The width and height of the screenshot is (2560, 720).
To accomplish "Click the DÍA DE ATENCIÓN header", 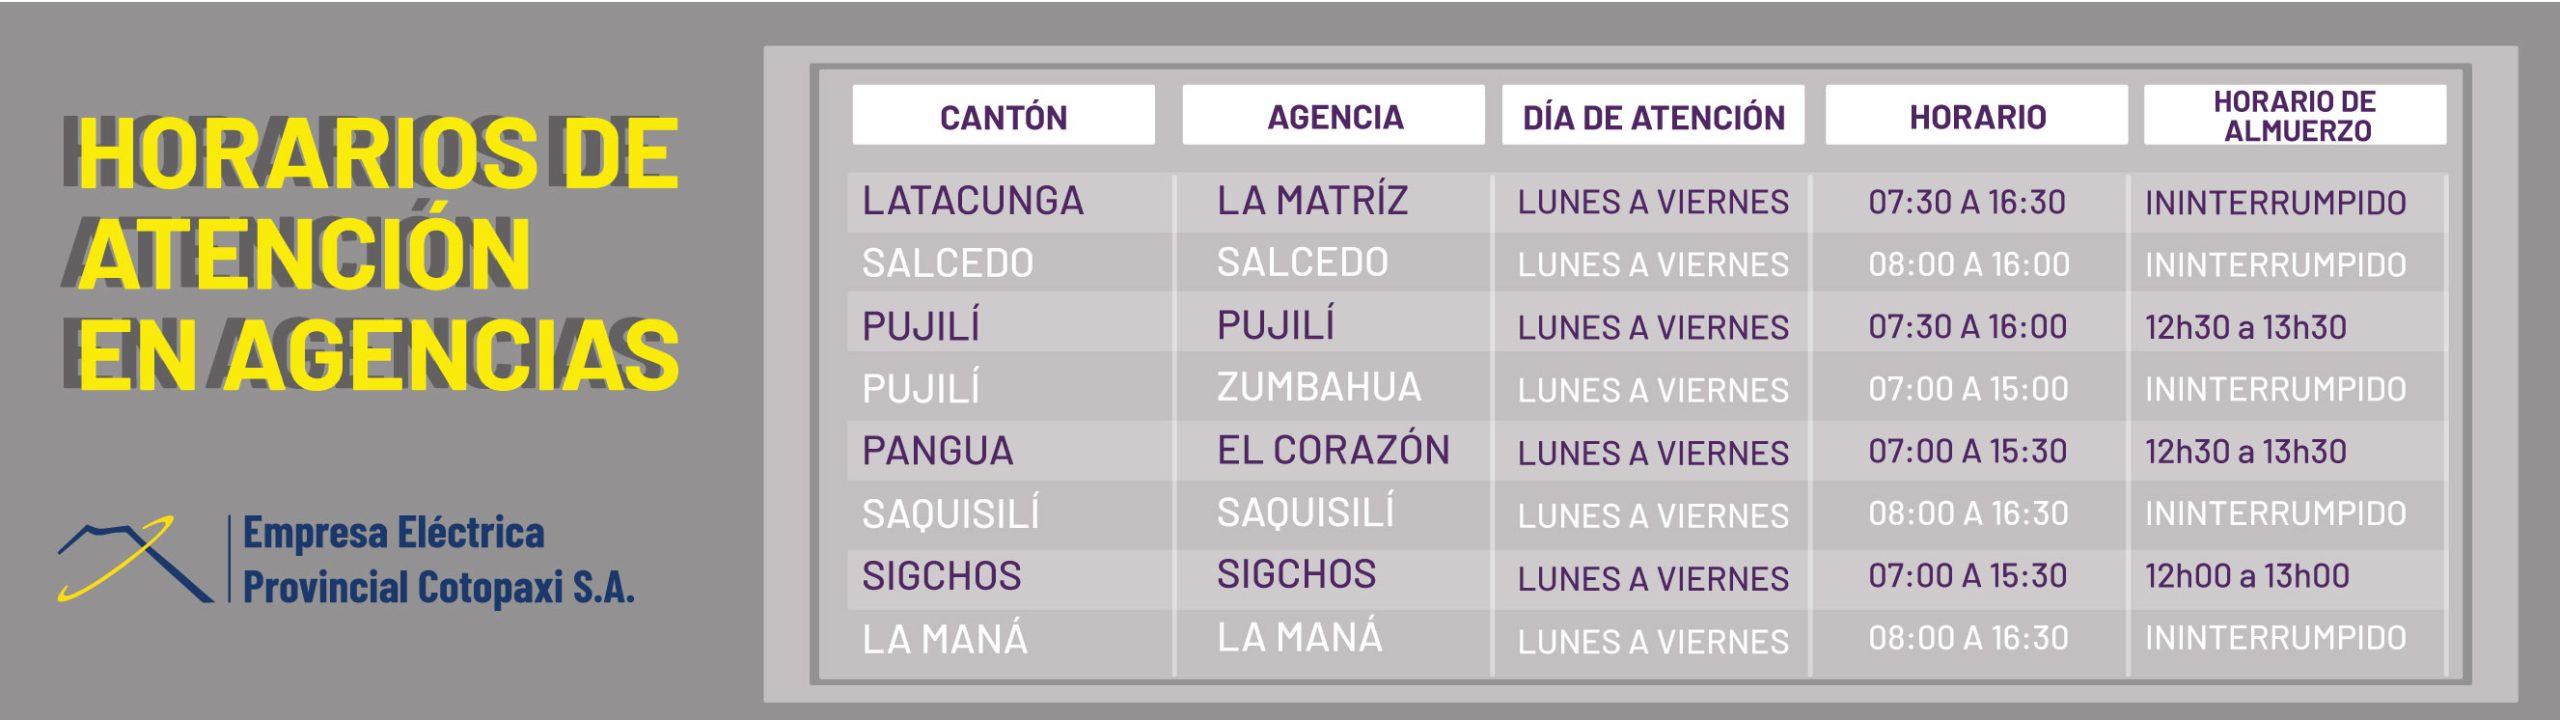I will tap(1653, 115).
